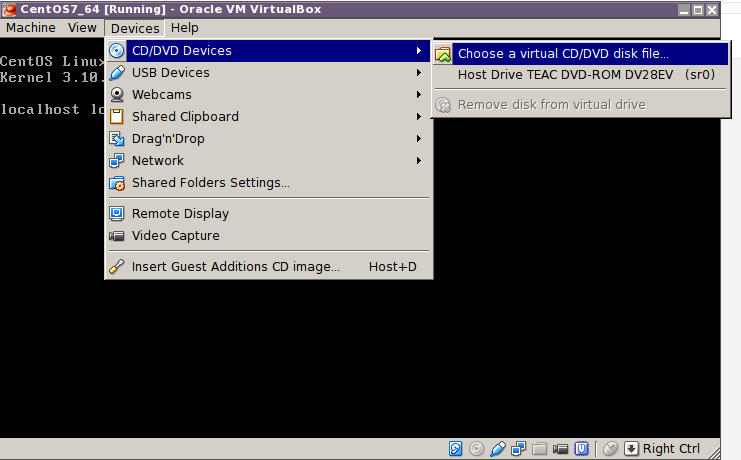Click the keyboard capture arrow indicator
Viewport: 741px width, 460px height.
tap(631, 448)
